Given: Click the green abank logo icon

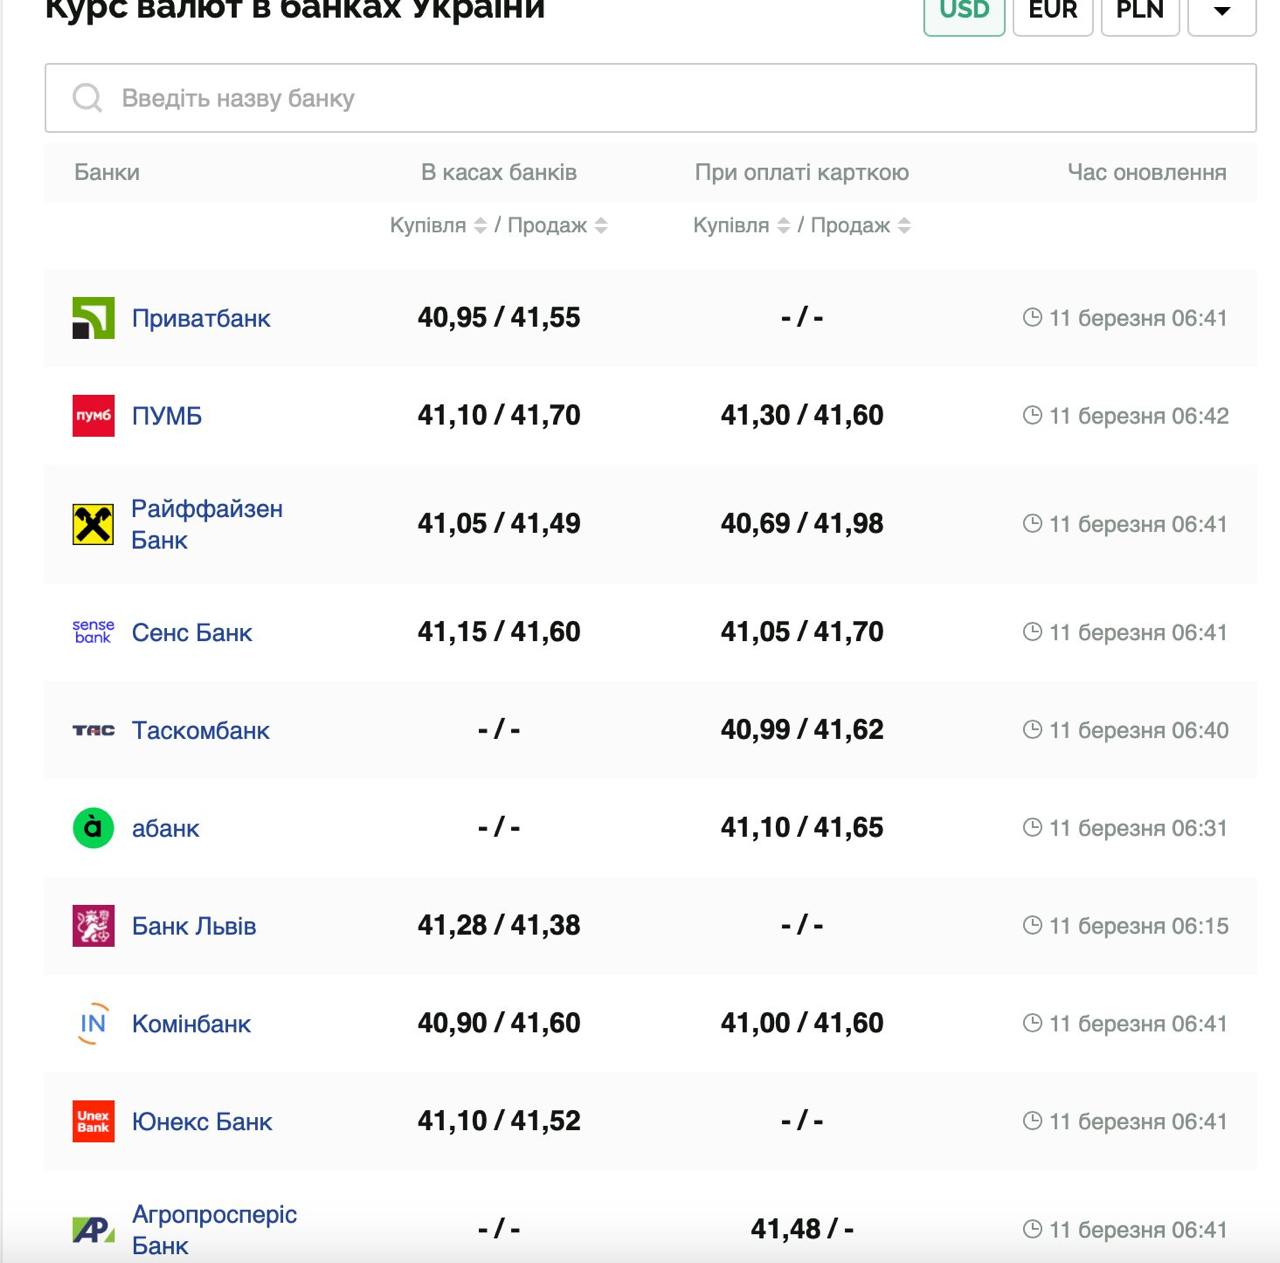Looking at the screenshot, I should point(93,828).
